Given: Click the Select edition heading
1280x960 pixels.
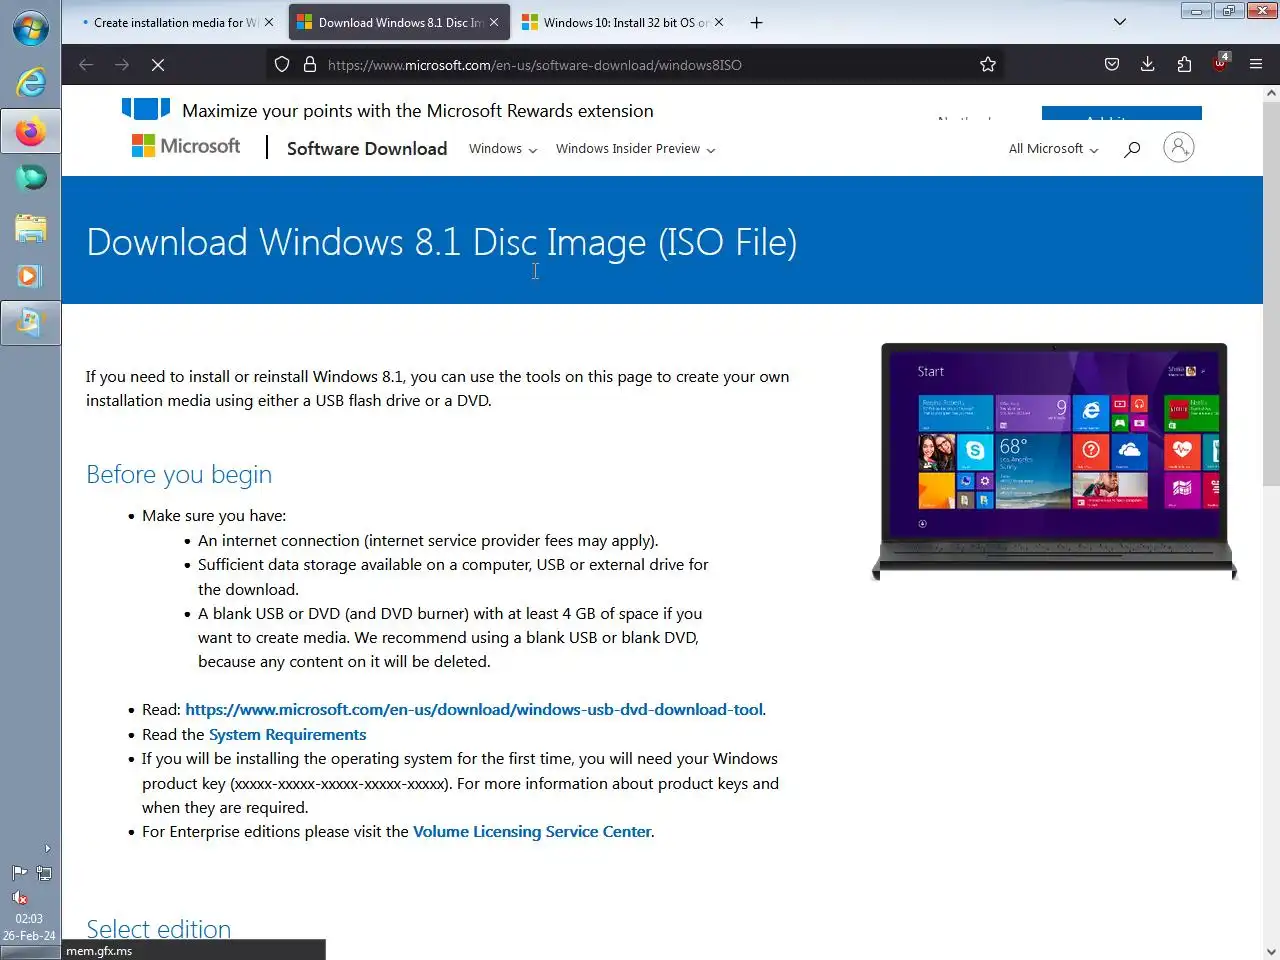Looking at the screenshot, I should 159,928.
